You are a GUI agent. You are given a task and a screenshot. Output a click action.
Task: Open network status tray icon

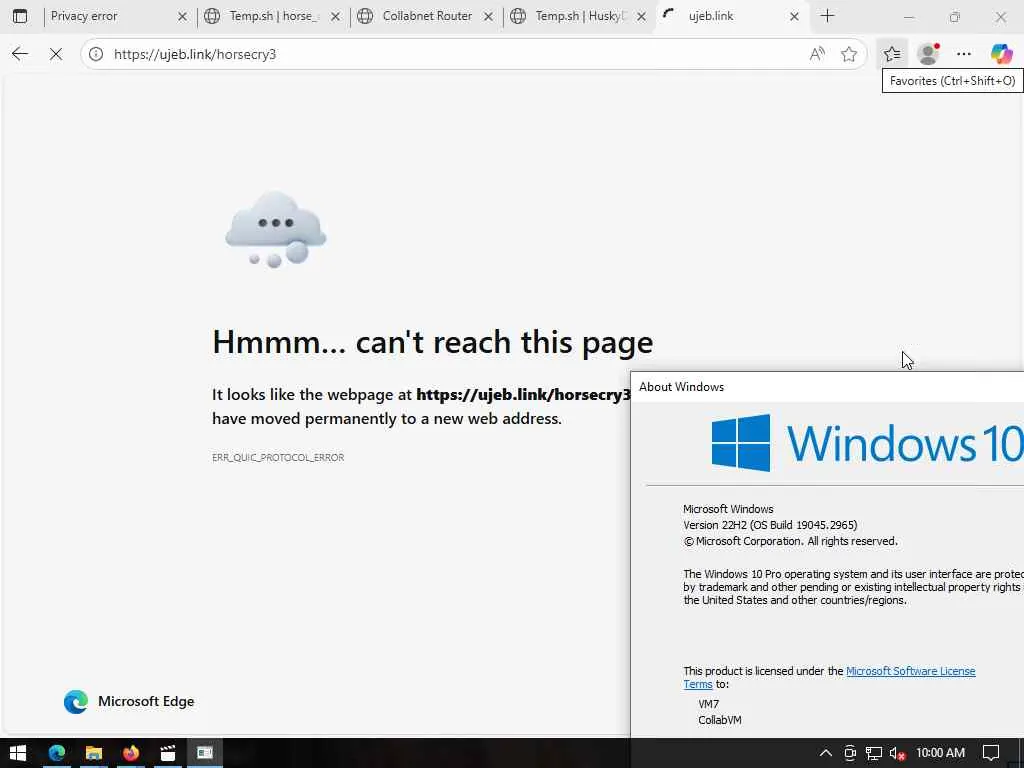click(x=874, y=753)
